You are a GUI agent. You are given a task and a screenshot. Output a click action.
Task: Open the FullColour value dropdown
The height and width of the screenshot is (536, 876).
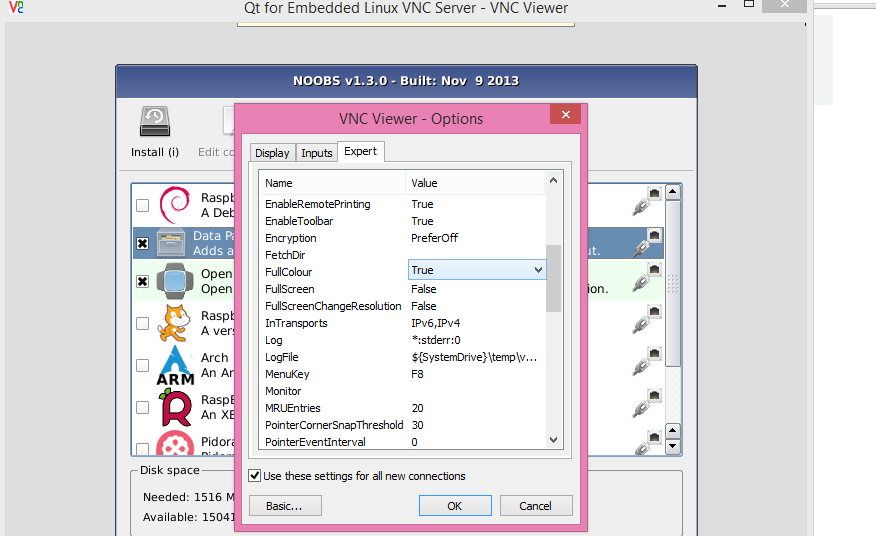point(538,270)
